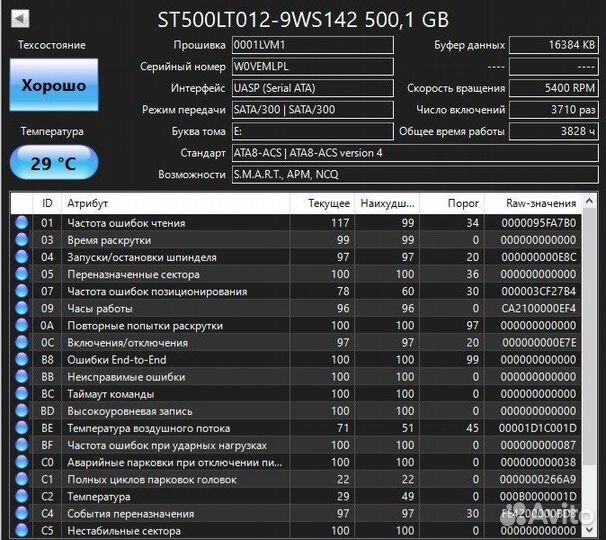Click the blue status orb for attribute 01
Screen dimensions: 606x540
[22, 223]
